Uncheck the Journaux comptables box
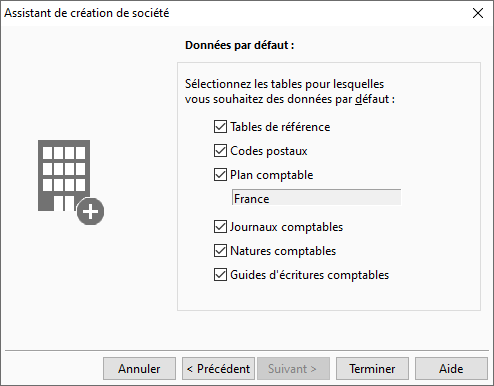The width and height of the screenshot is (494, 386). 220,227
